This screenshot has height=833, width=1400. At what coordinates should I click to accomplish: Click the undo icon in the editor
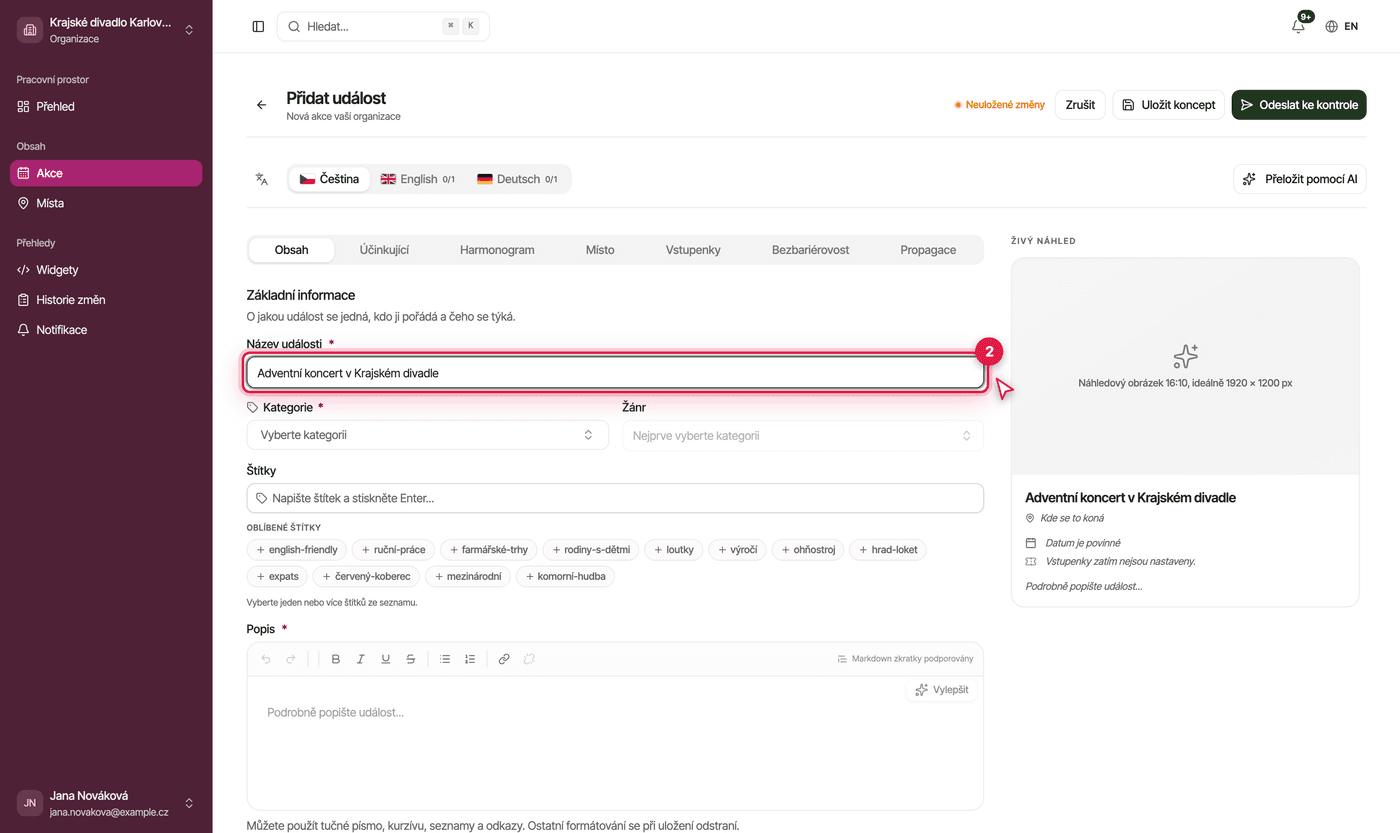tap(266, 659)
